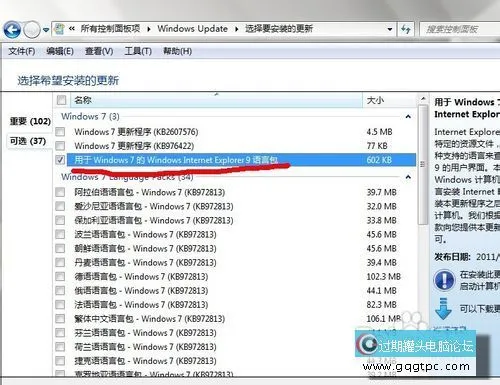The height and width of the screenshot is (385, 500).
Task: Select the Windows 7 更新程序 (KB976422) row
Action: pos(235,146)
